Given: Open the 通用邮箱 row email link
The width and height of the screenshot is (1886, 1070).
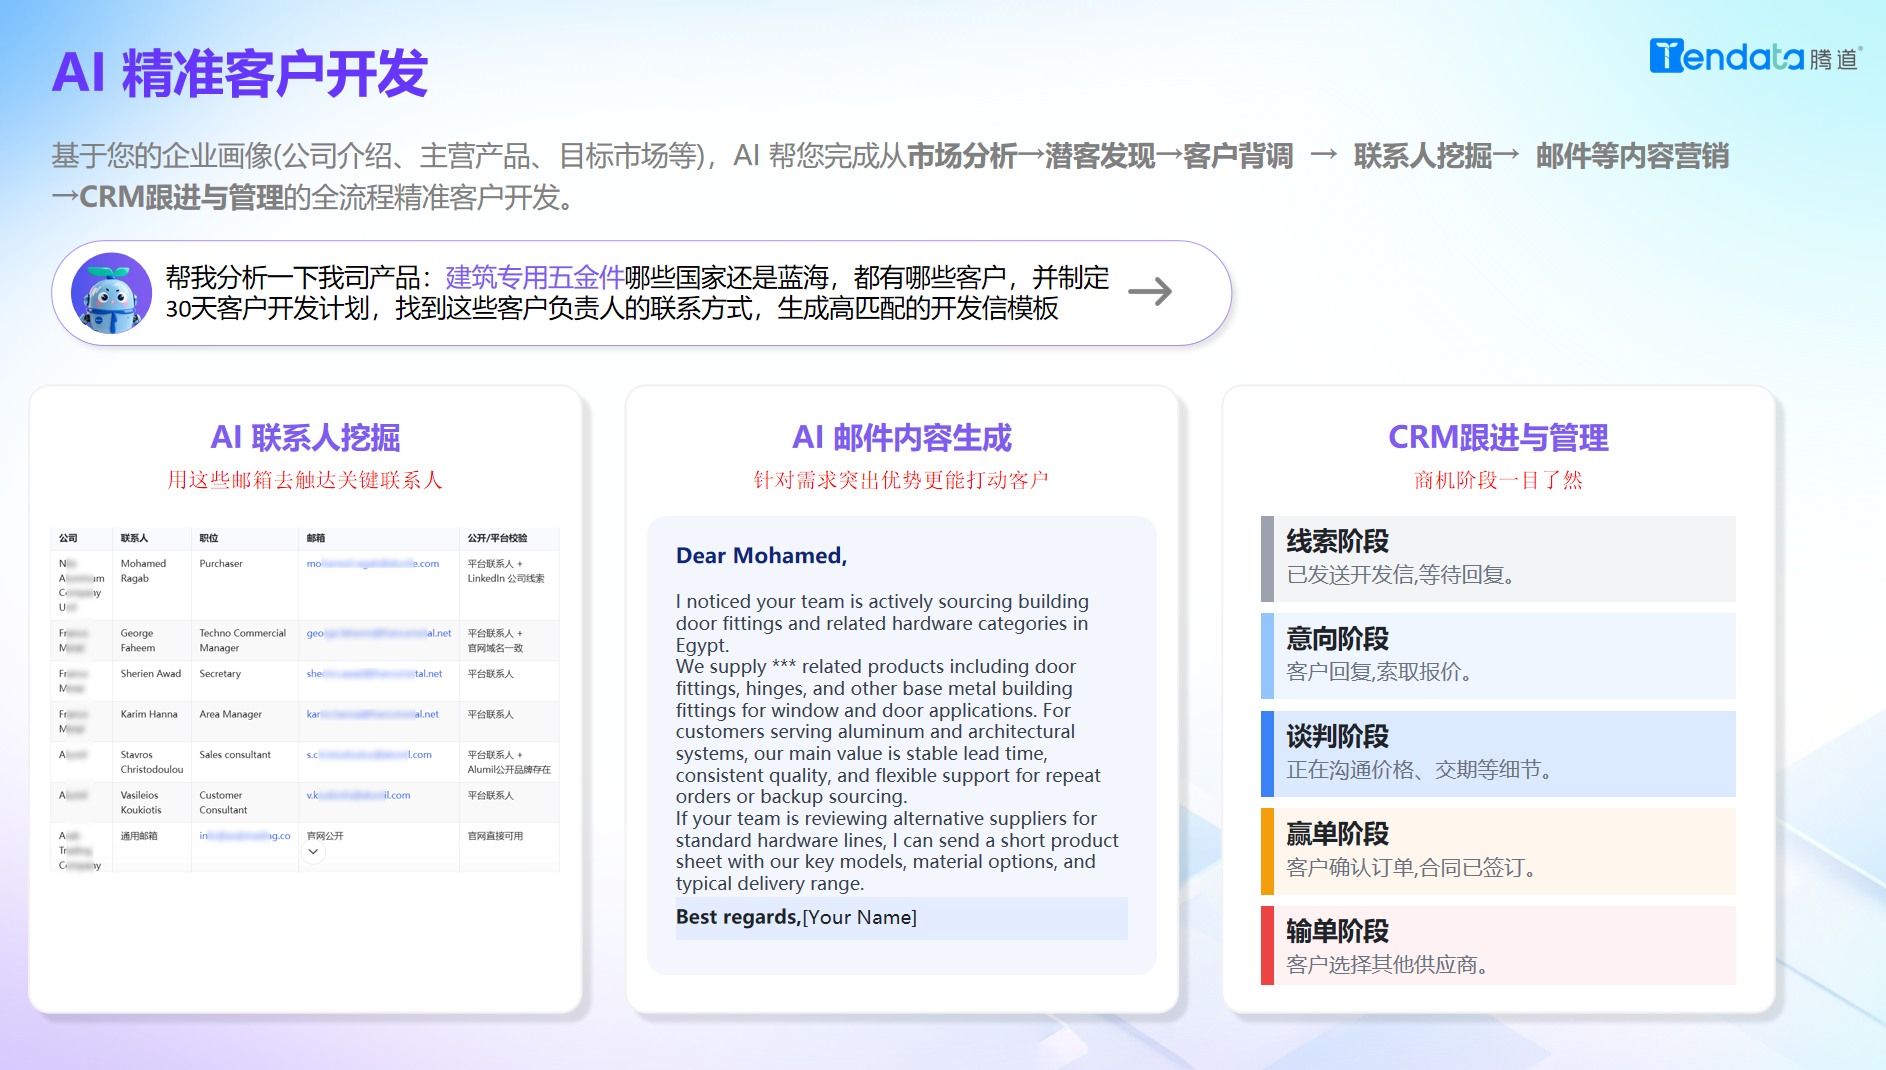Looking at the screenshot, I should pos(245,836).
